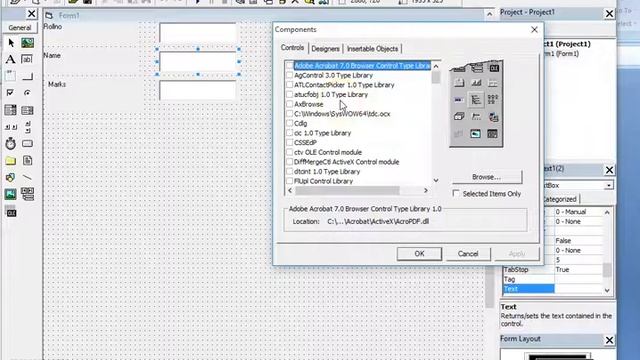Select the OptionButton control tool
The height and width of the screenshot is (360, 640).
[x=27, y=93]
